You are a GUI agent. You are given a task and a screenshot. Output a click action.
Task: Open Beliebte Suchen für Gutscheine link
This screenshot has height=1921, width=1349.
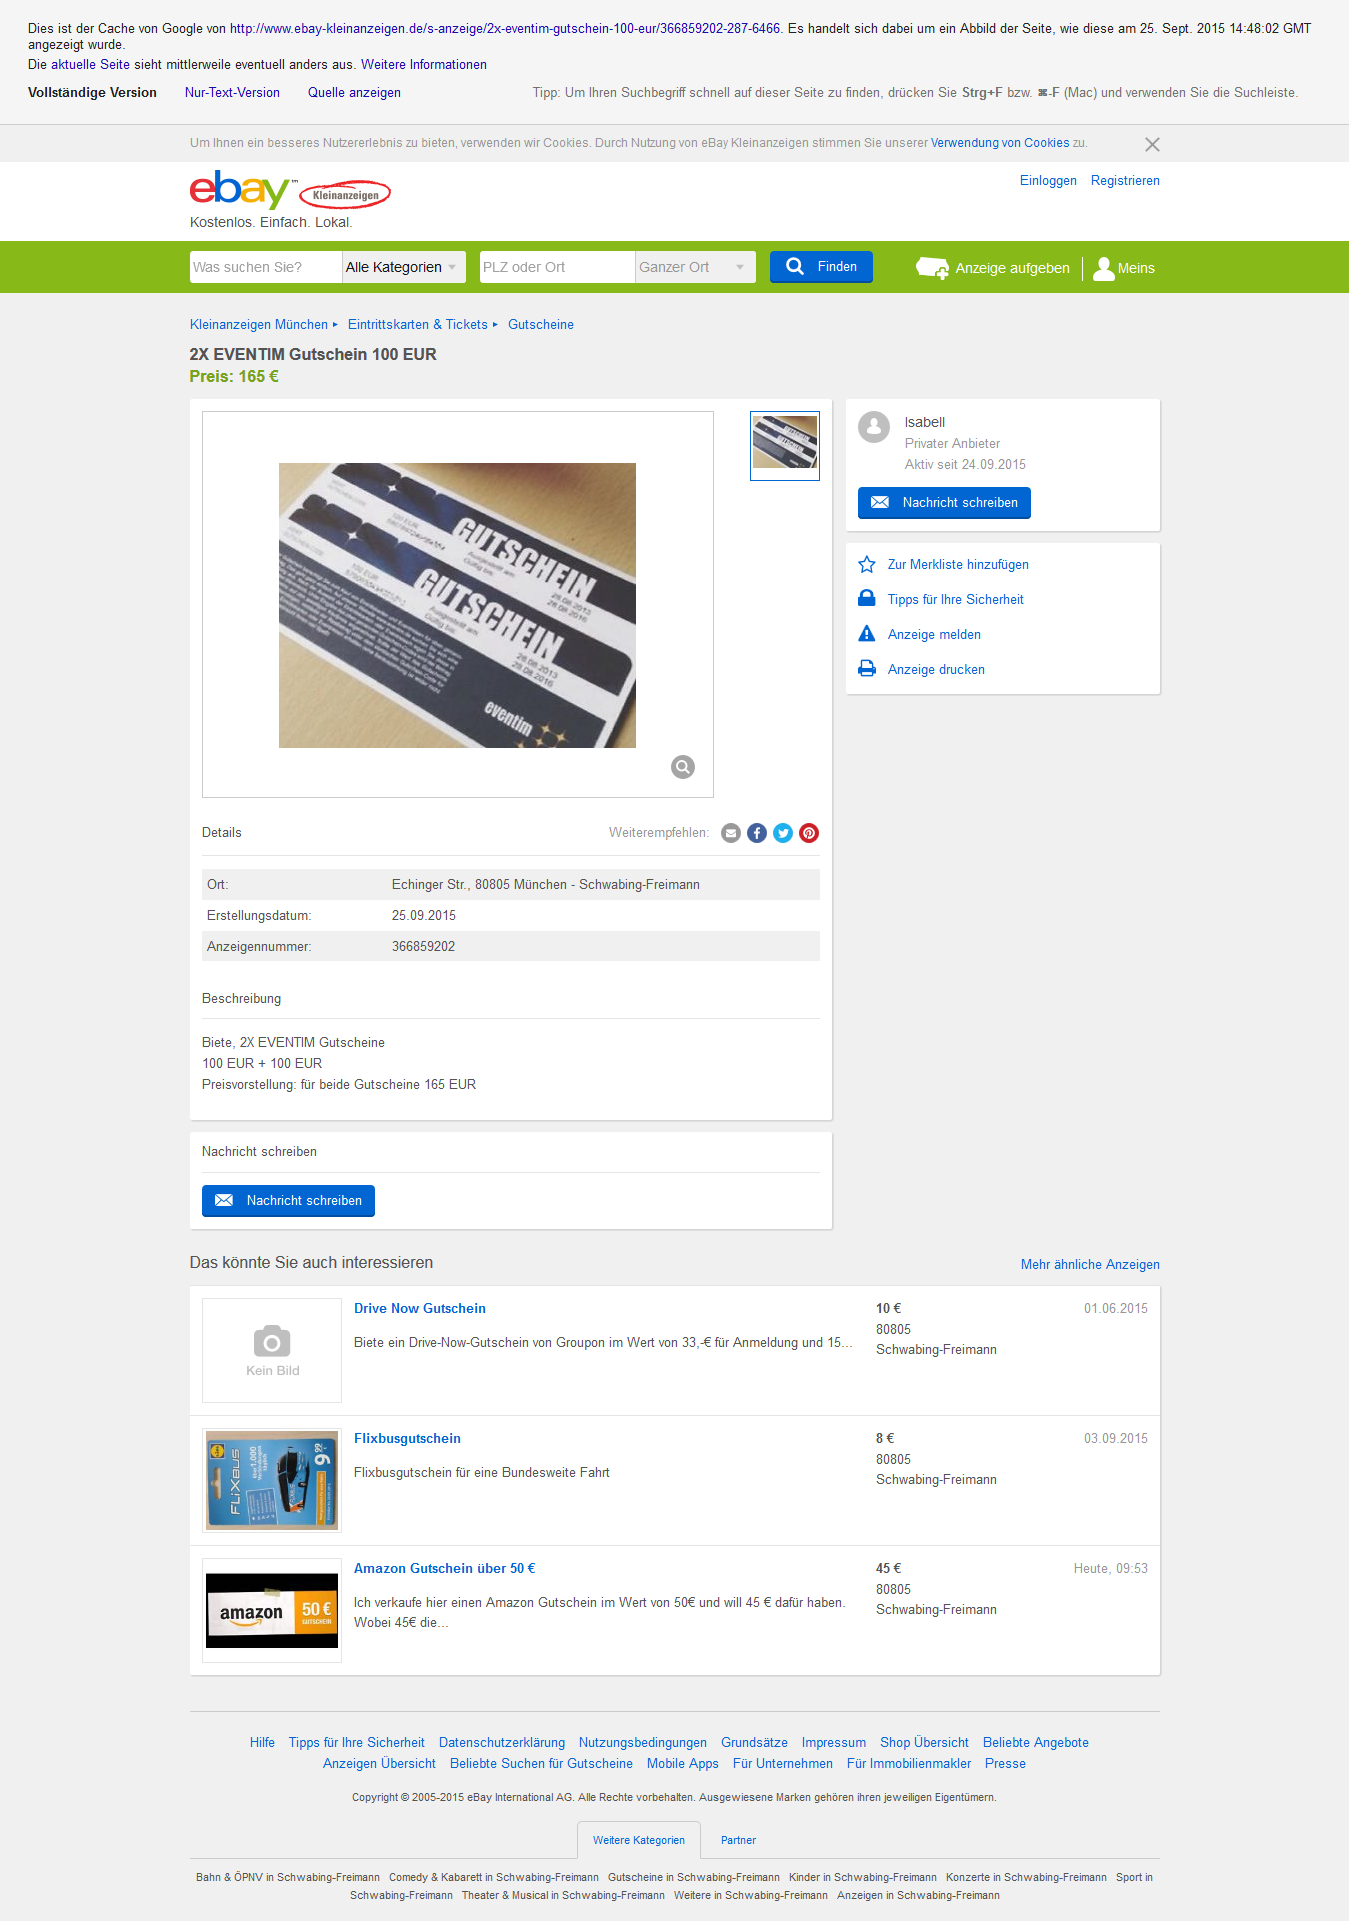click(x=541, y=1764)
